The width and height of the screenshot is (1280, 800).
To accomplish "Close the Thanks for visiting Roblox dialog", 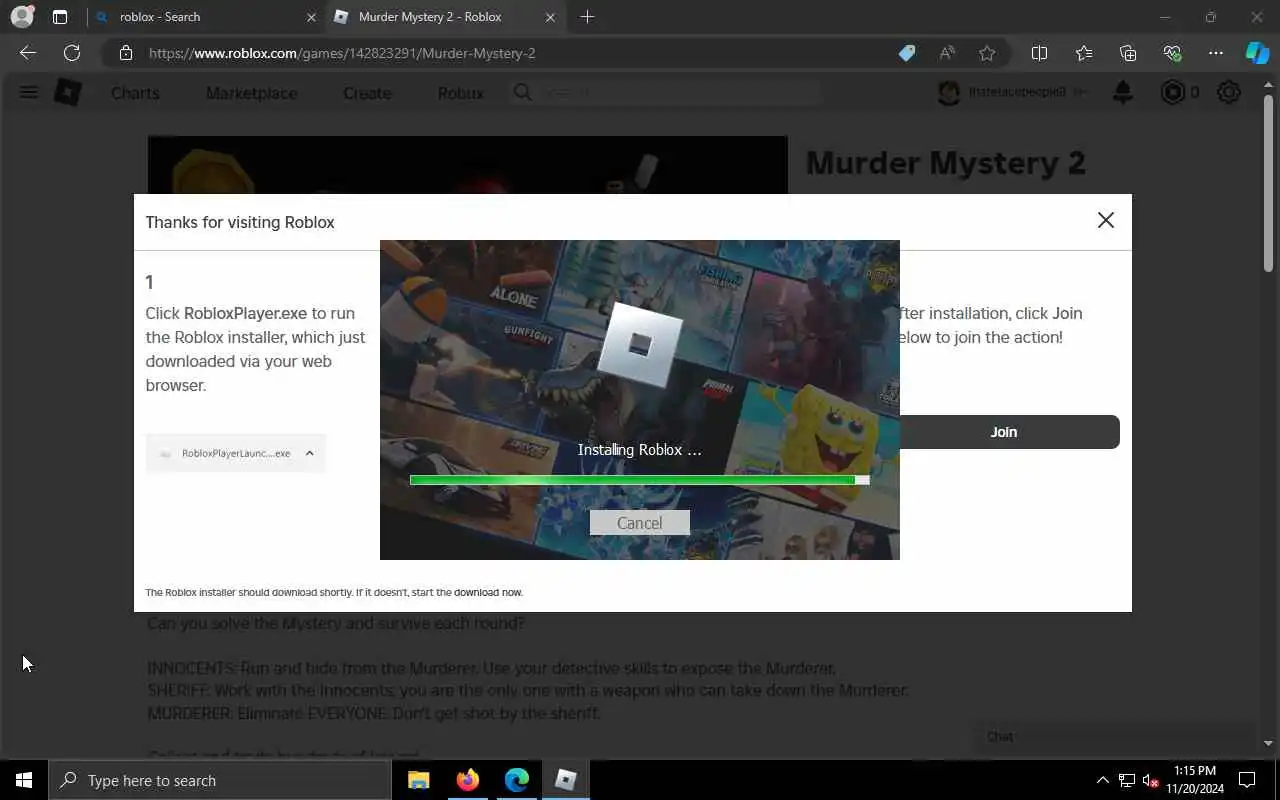I will (1105, 220).
